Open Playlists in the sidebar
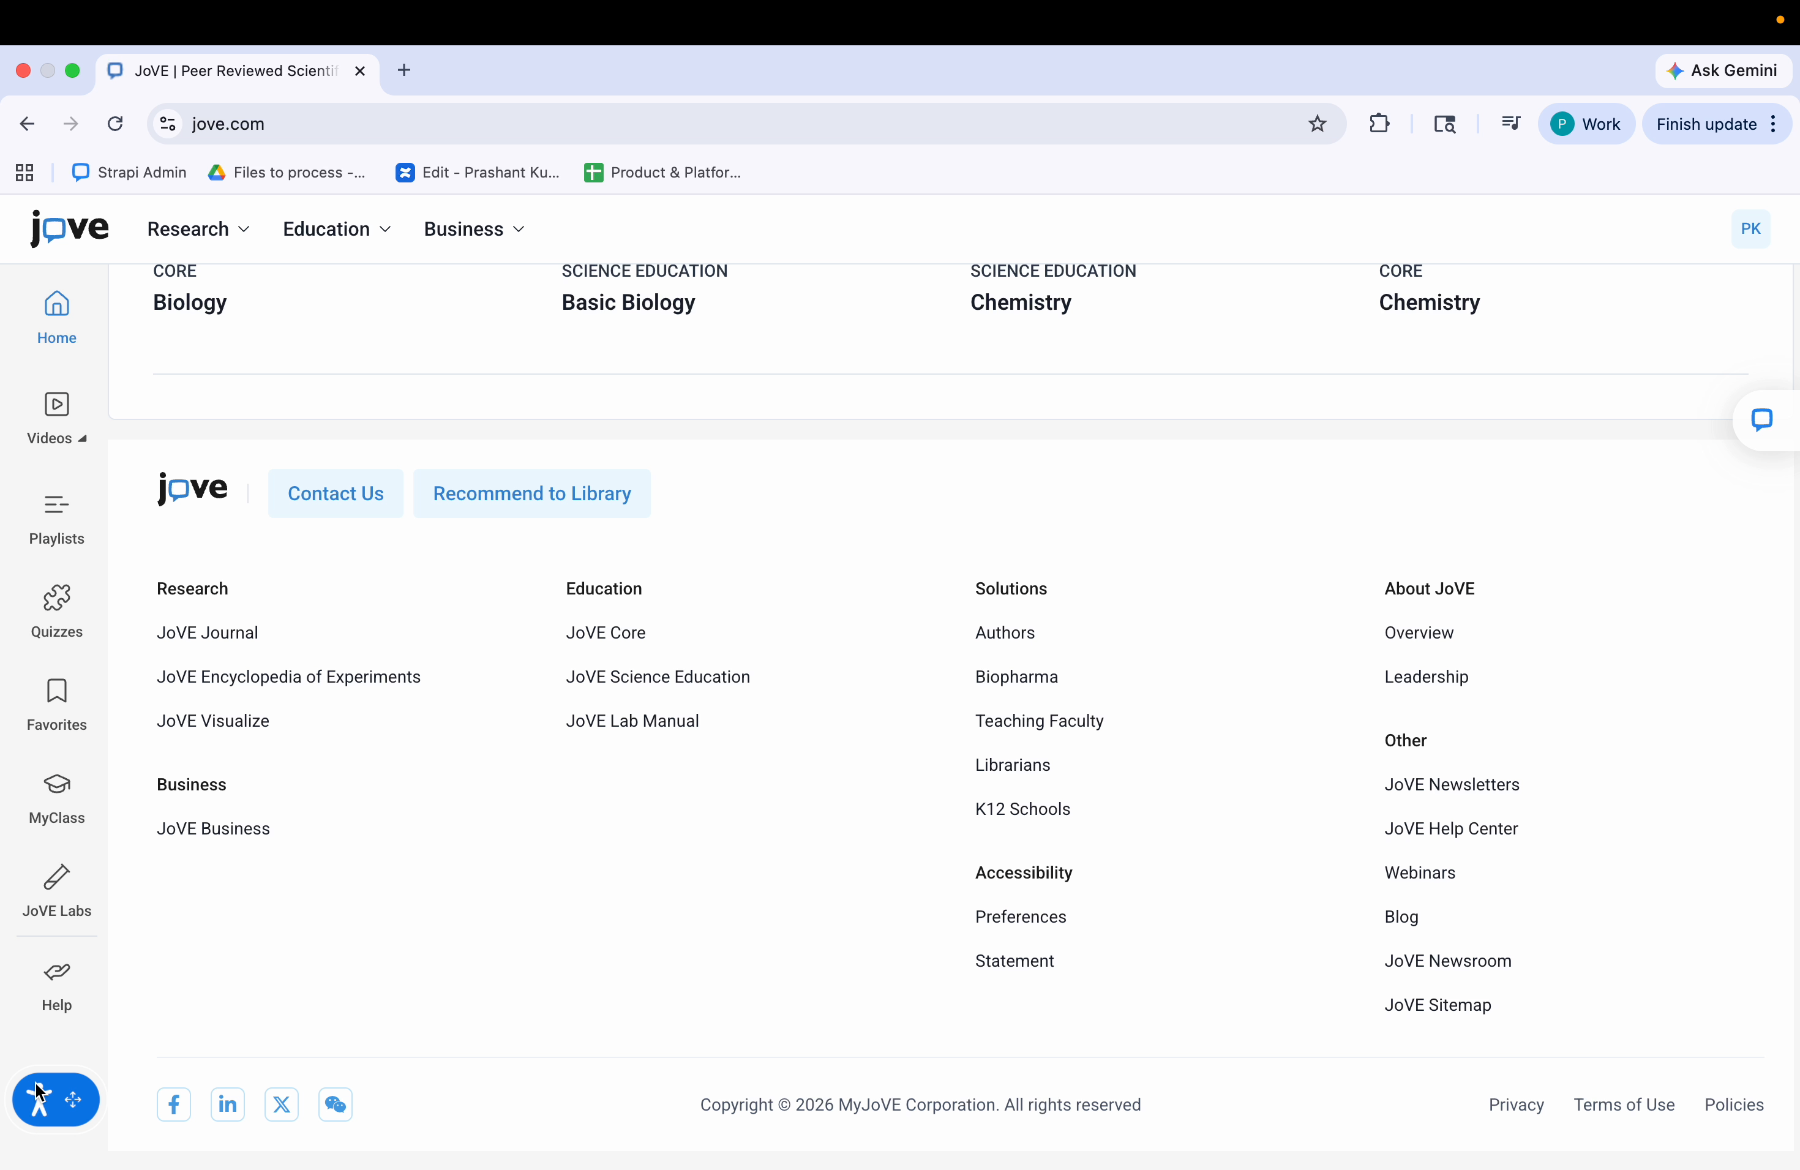This screenshot has height=1170, width=1800. 57,518
